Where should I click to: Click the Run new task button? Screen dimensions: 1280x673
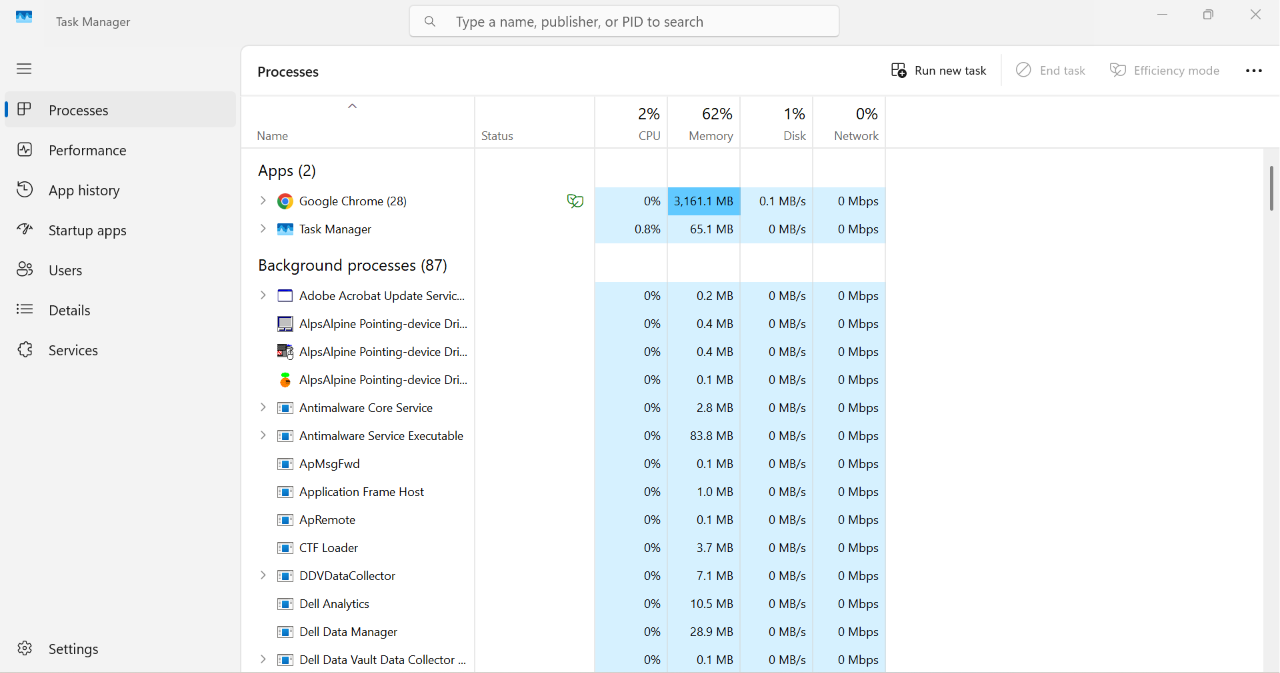click(939, 71)
